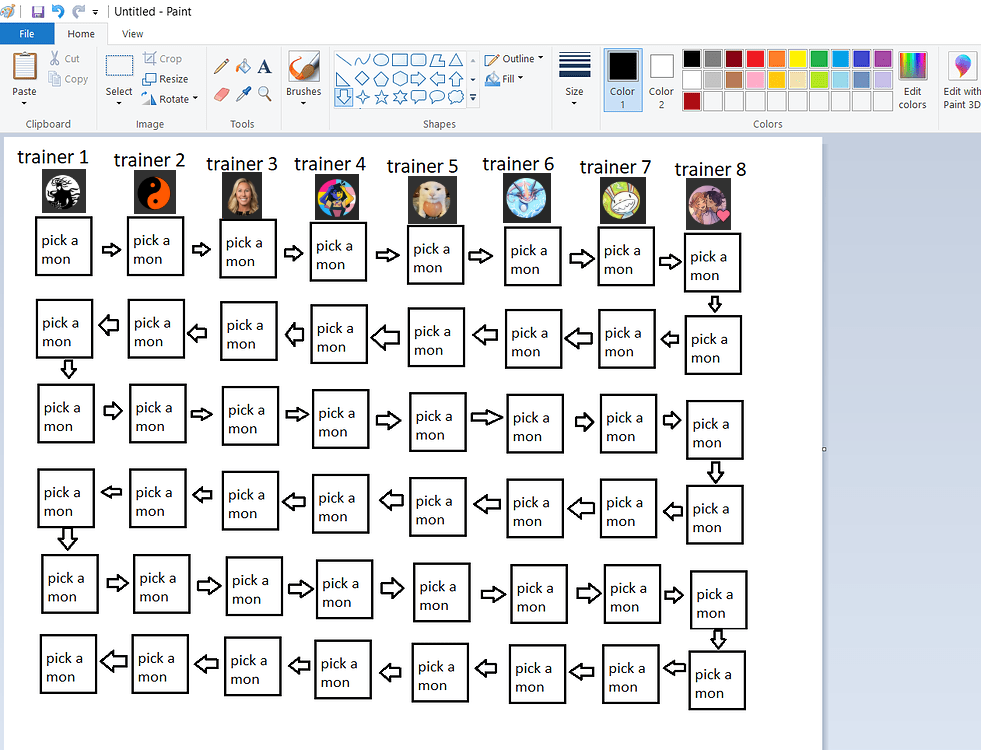
Task: Choose the Fill with color bucket tool
Action: tap(243, 66)
